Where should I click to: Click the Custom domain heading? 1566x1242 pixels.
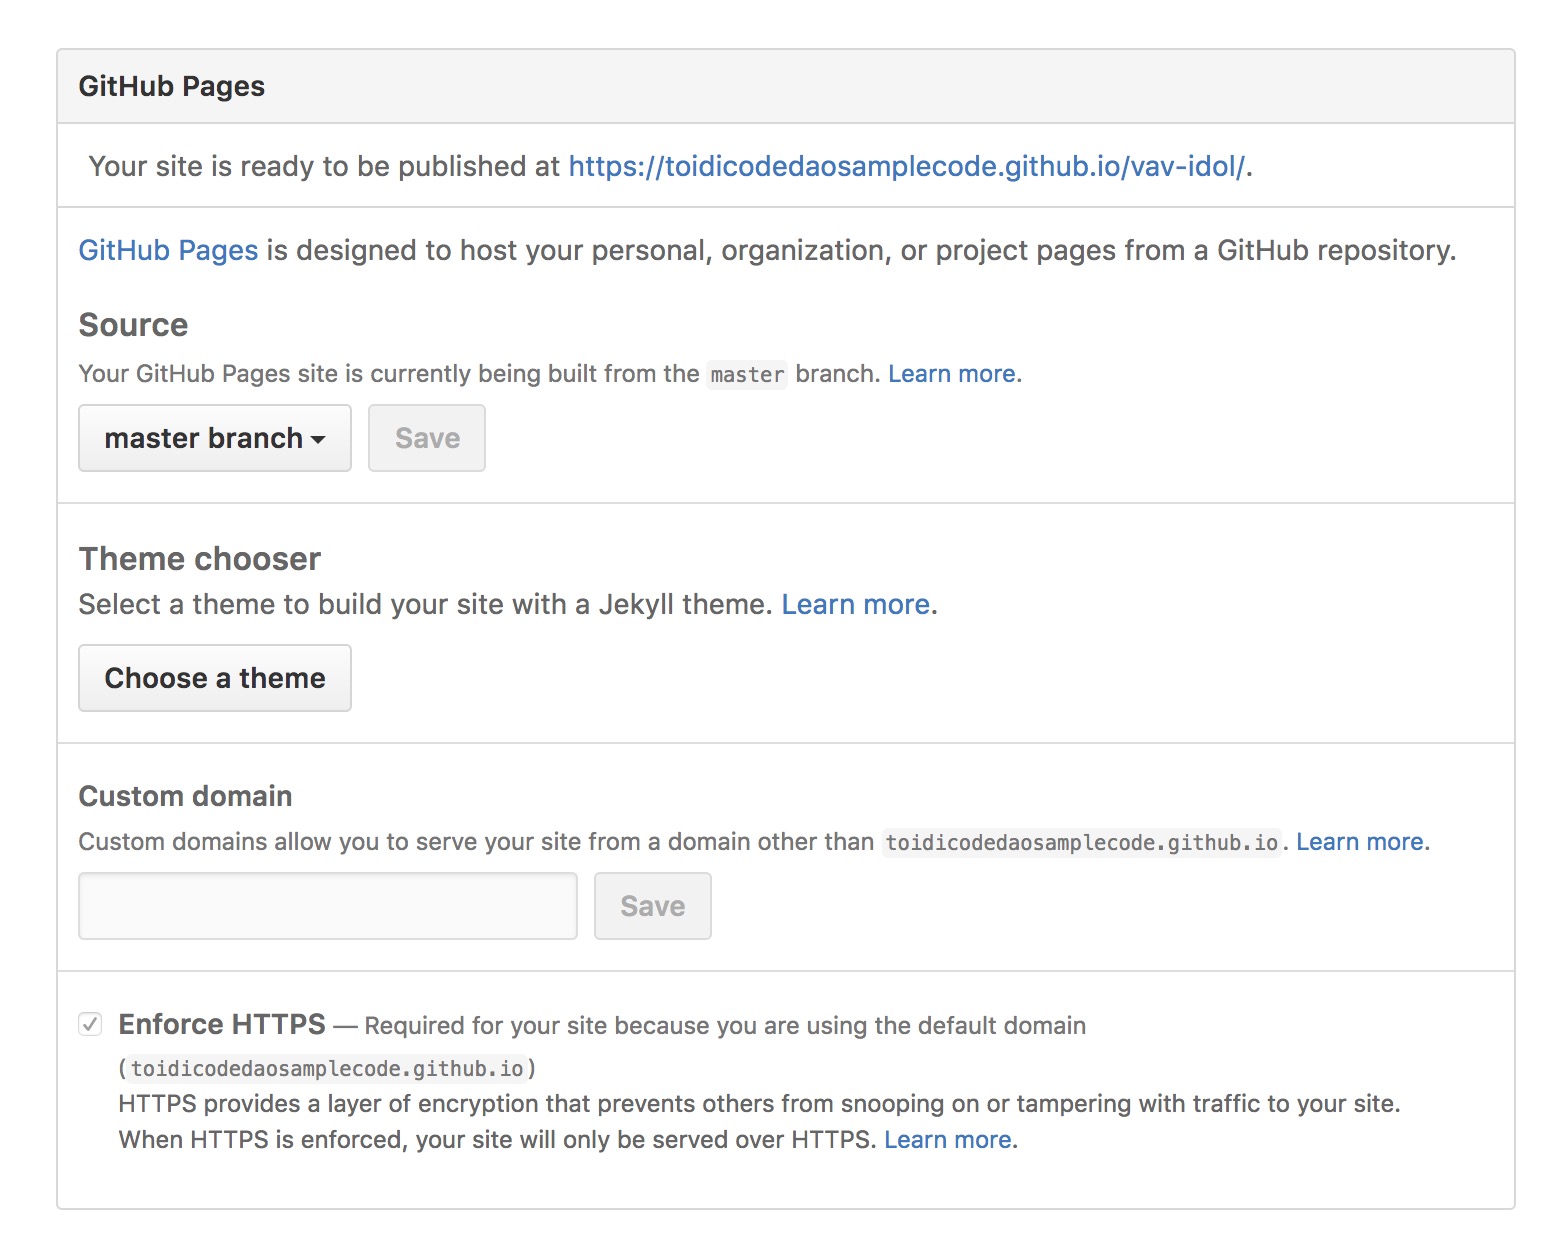pyautogui.click(x=185, y=796)
